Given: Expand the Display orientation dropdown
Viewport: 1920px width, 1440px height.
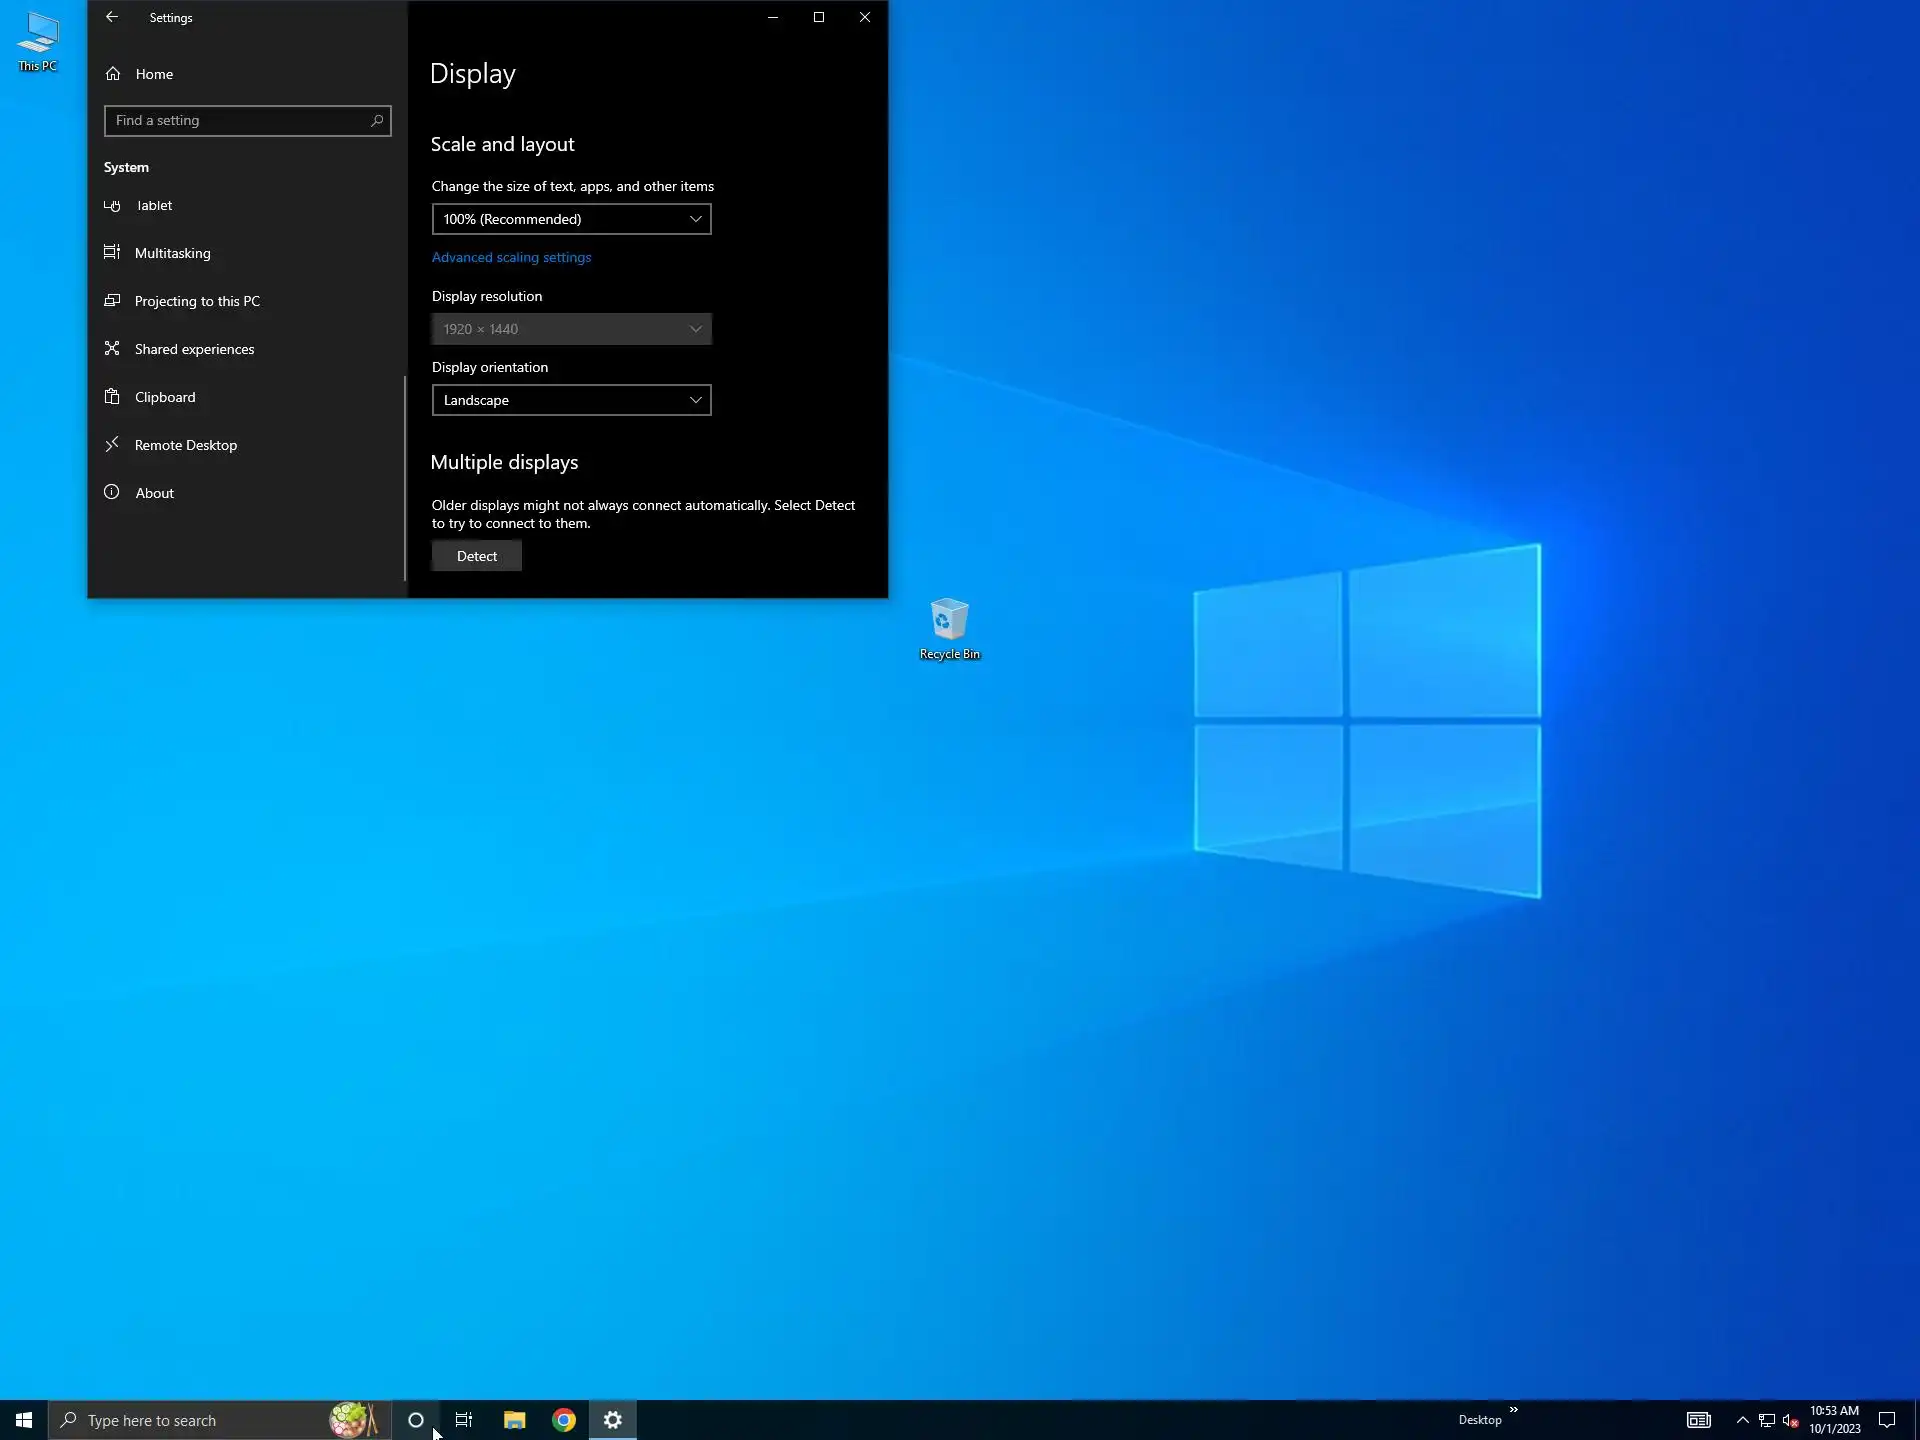Looking at the screenshot, I should [x=571, y=400].
